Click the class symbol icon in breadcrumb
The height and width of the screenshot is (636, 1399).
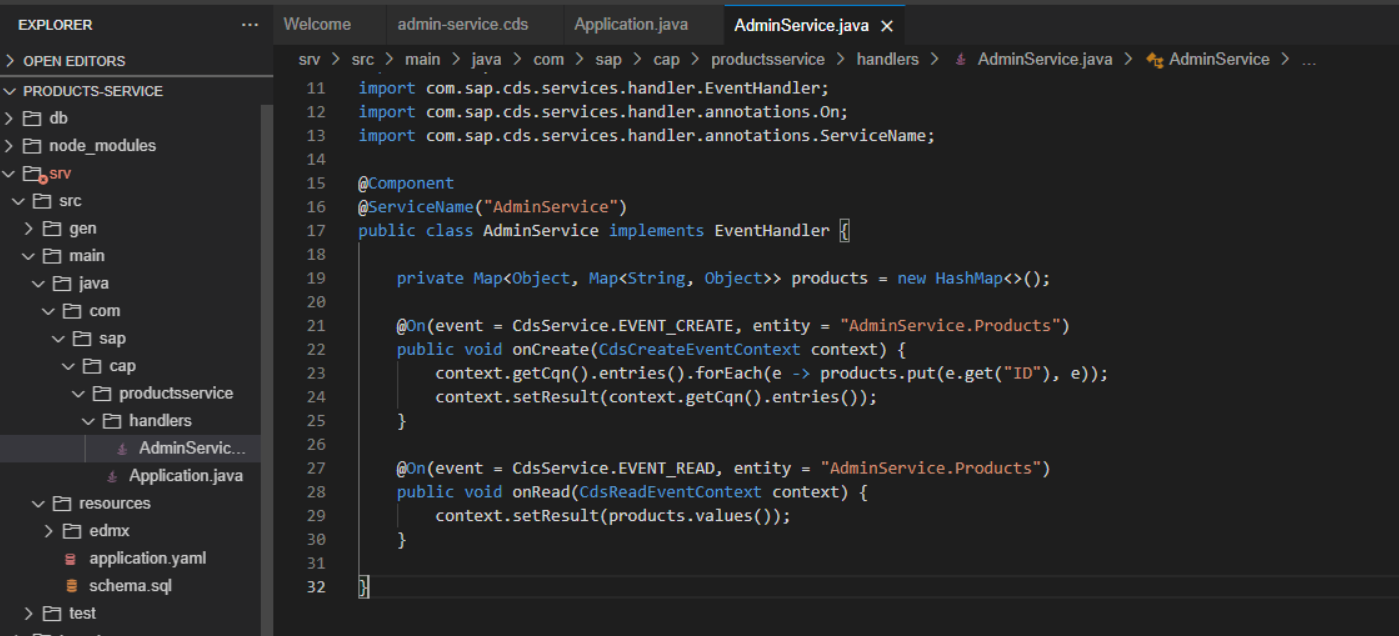(x=1154, y=60)
